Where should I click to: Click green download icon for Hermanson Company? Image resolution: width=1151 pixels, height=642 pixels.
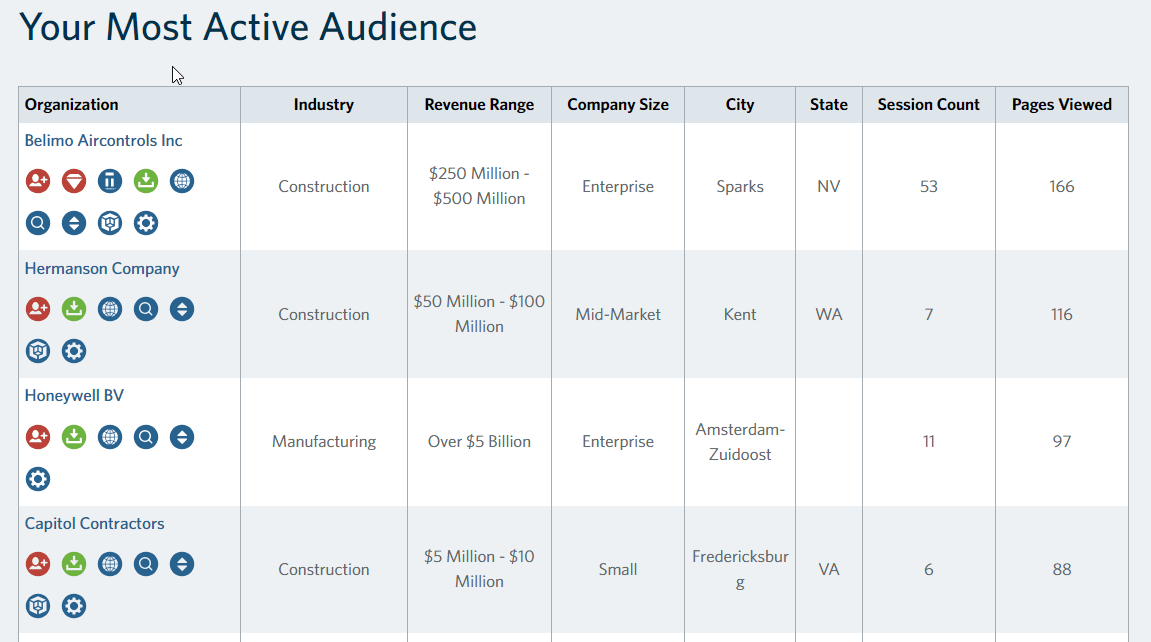click(x=74, y=309)
